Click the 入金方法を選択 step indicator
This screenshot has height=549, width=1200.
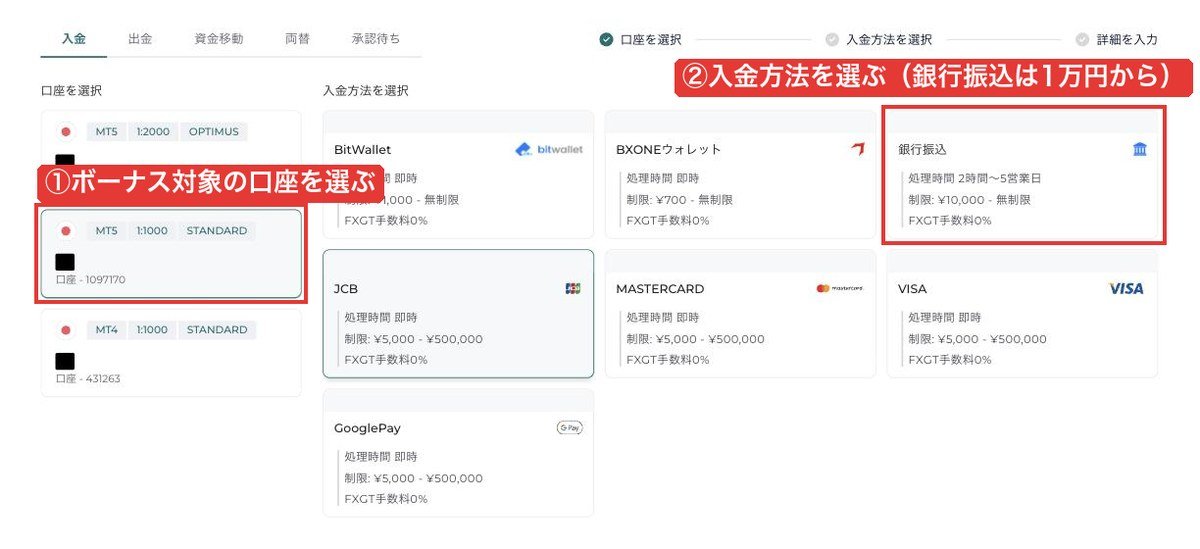(880, 40)
